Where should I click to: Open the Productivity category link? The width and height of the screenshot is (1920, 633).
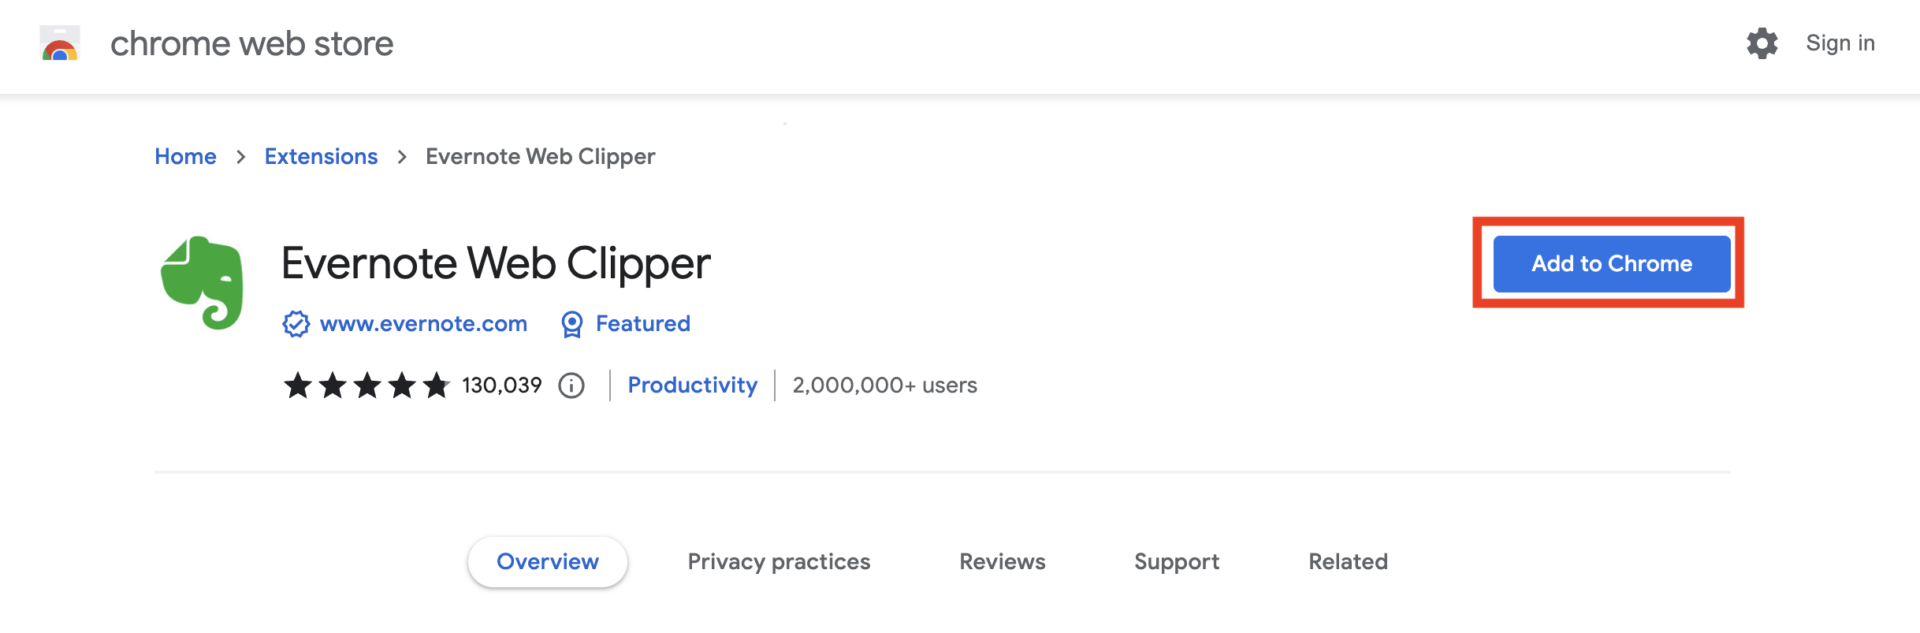pyautogui.click(x=692, y=386)
